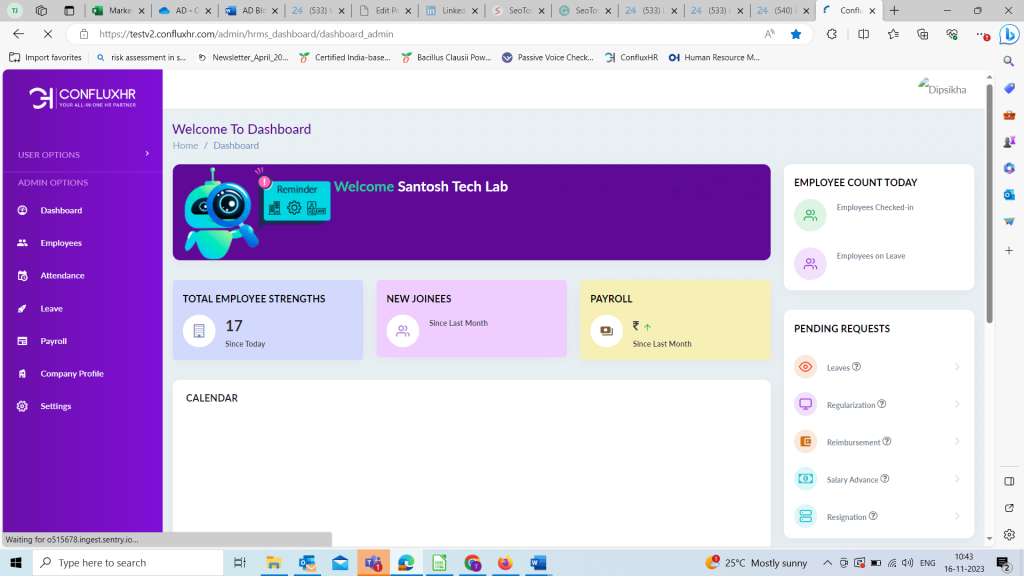
Task: Click the Home breadcrumb link
Action: pyautogui.click(x=185, y=146)
